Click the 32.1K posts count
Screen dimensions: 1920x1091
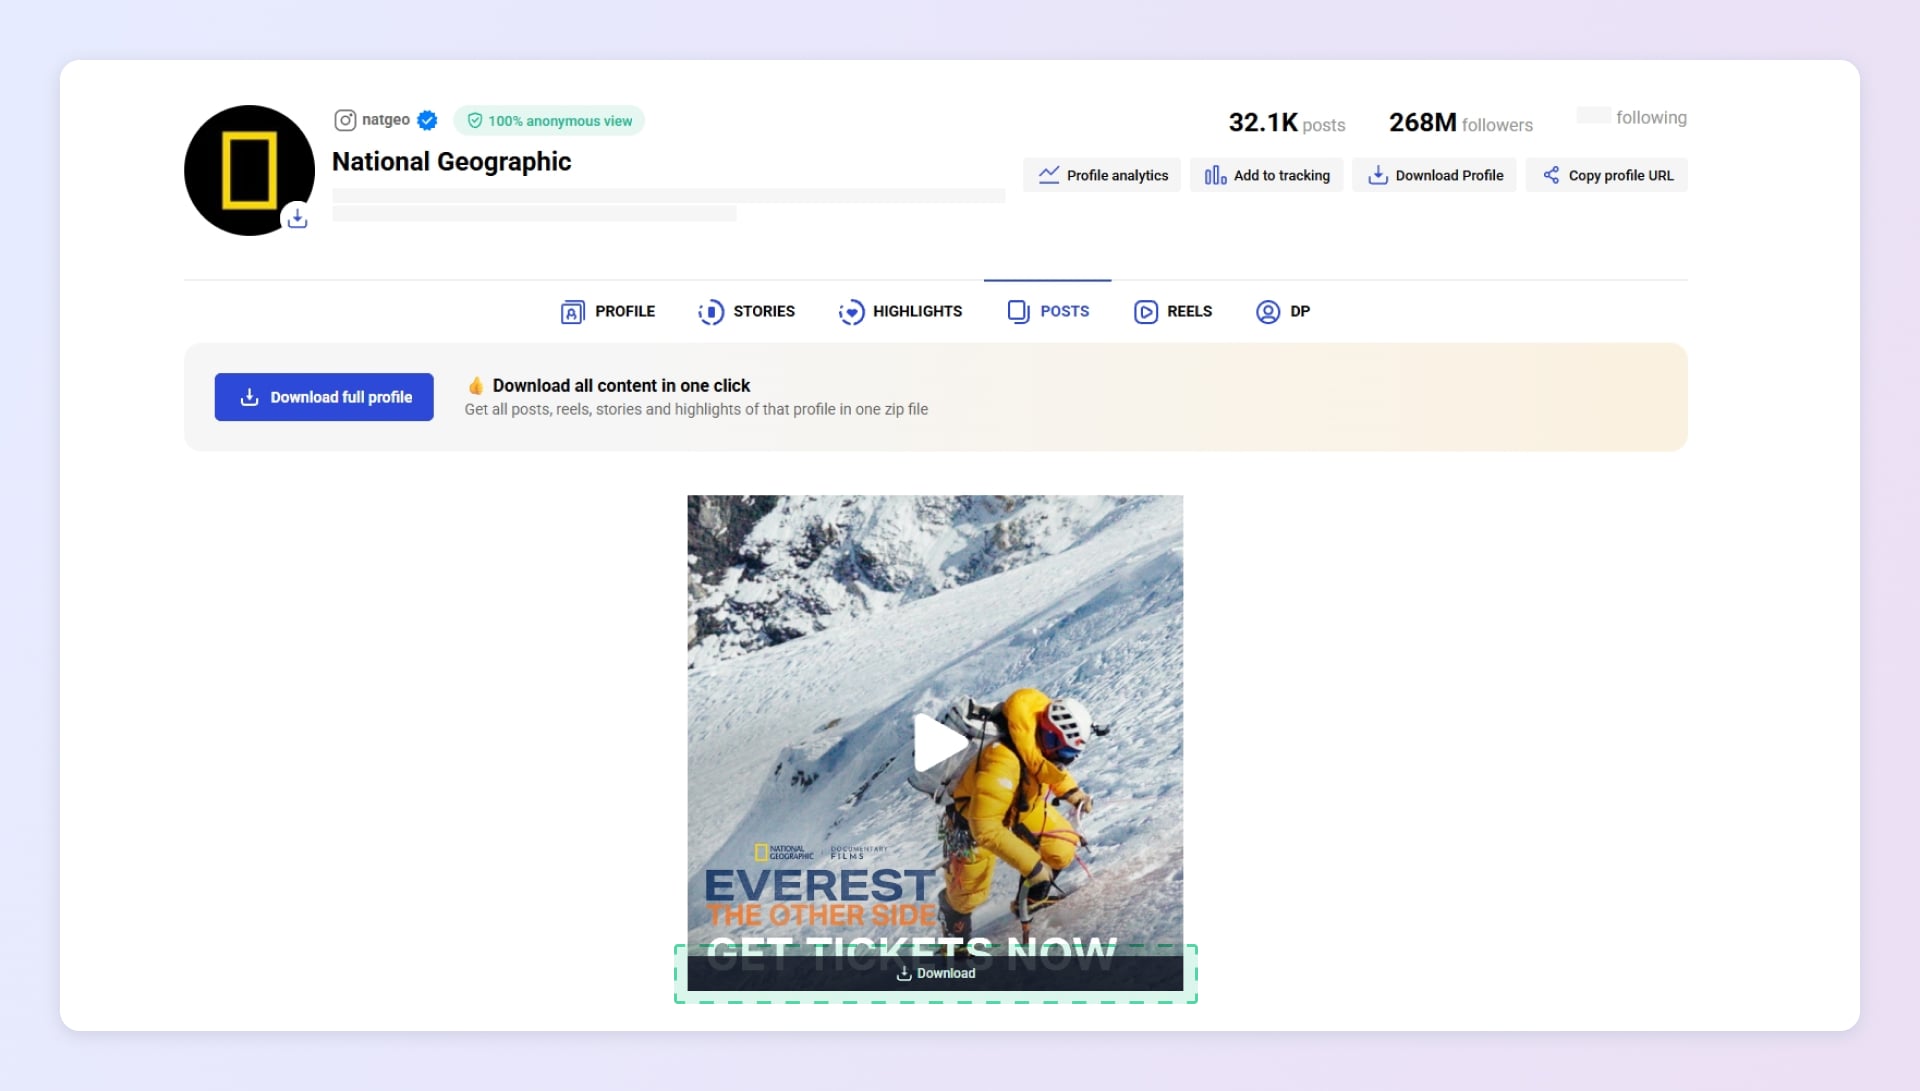tap(1287, 123)
